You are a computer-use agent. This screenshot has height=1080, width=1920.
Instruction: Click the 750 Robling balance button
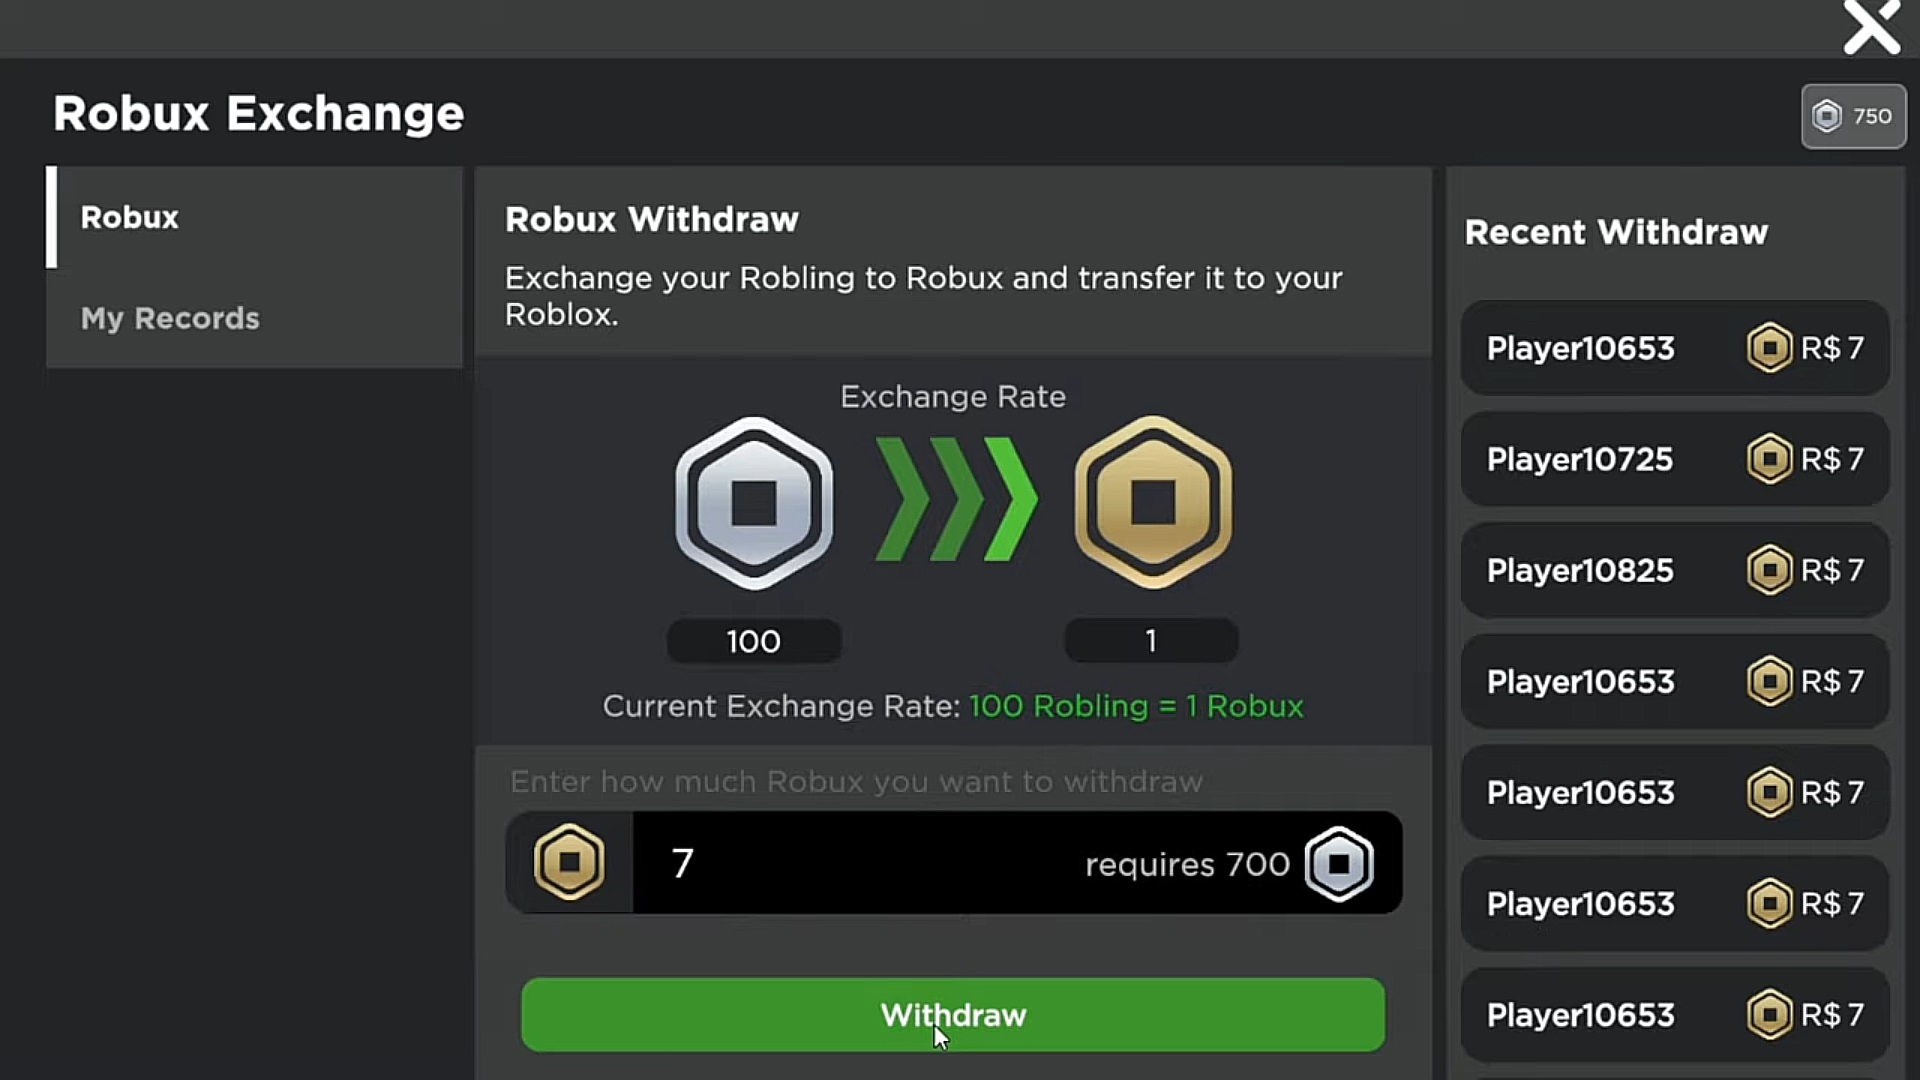click(1854, 116)
